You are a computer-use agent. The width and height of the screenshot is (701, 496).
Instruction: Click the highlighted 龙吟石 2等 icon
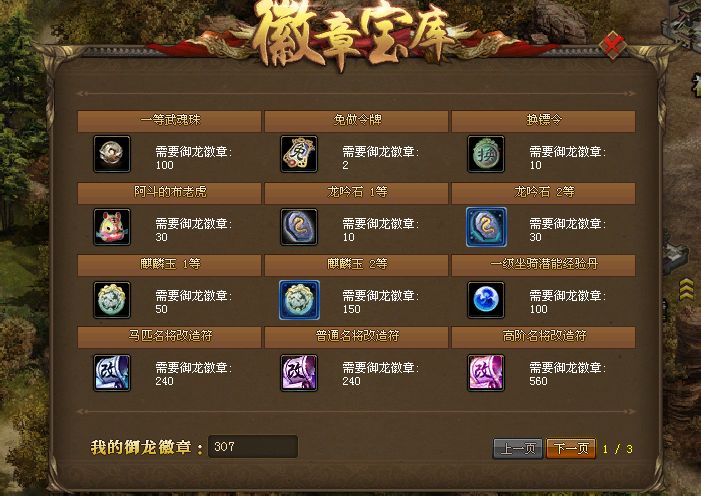click(x=486, y=227)
